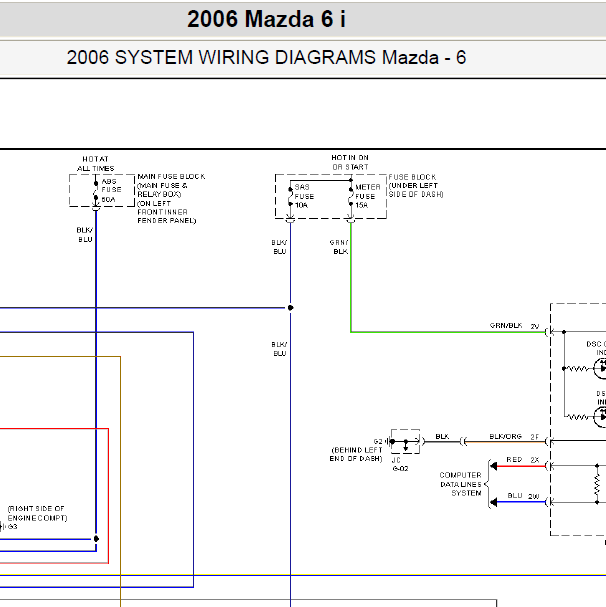Click BLK/BLU label directly below SAS fuse
The image size is (606, 607).
[279, 247]
